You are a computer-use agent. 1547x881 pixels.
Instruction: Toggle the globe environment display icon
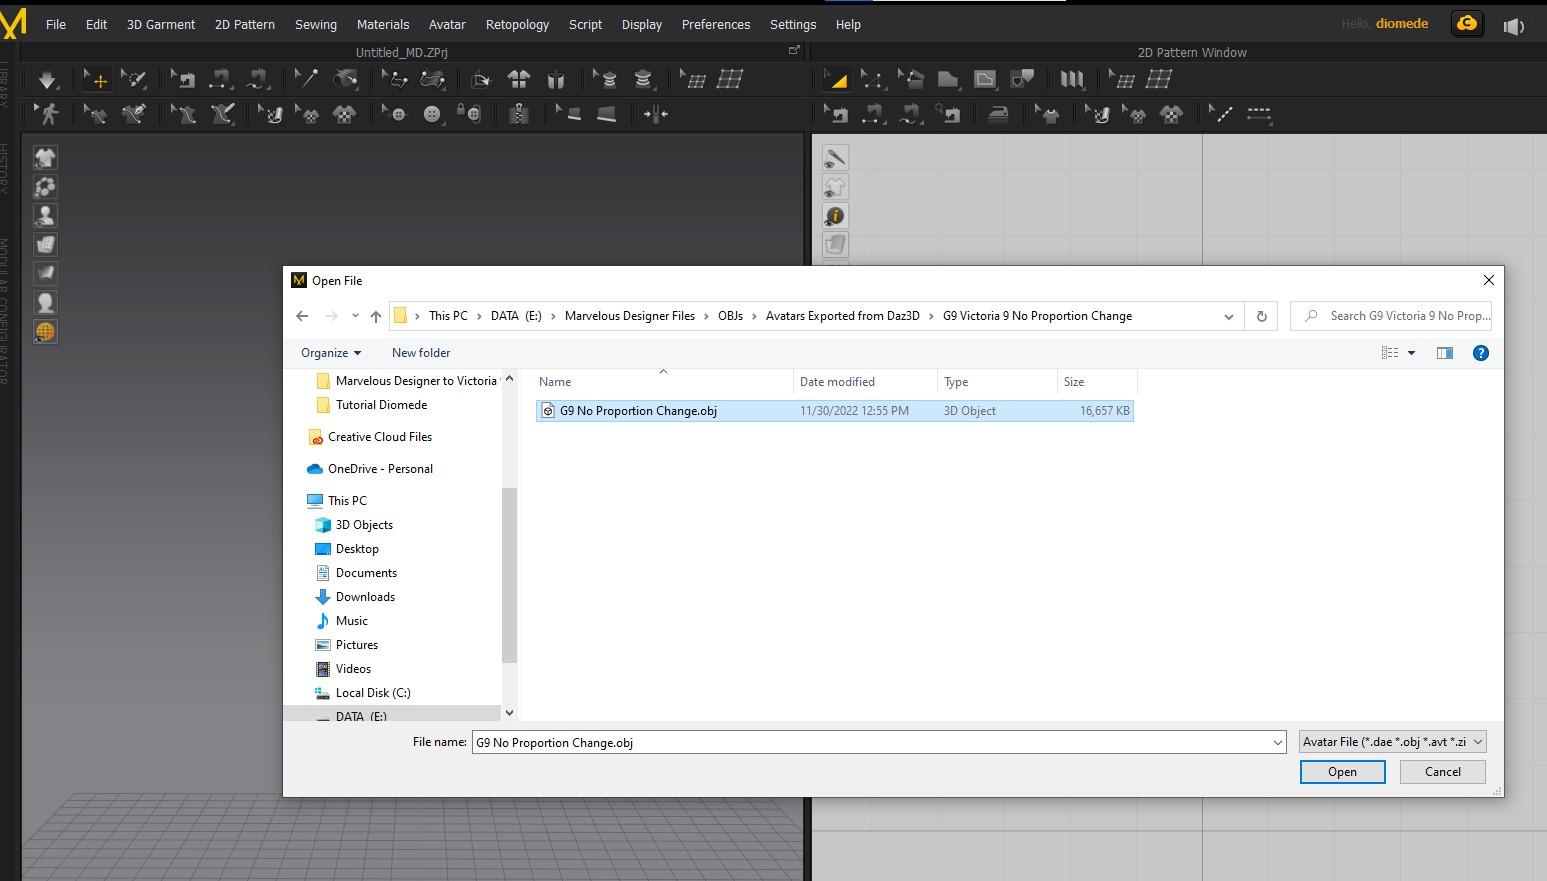point(45,332)
